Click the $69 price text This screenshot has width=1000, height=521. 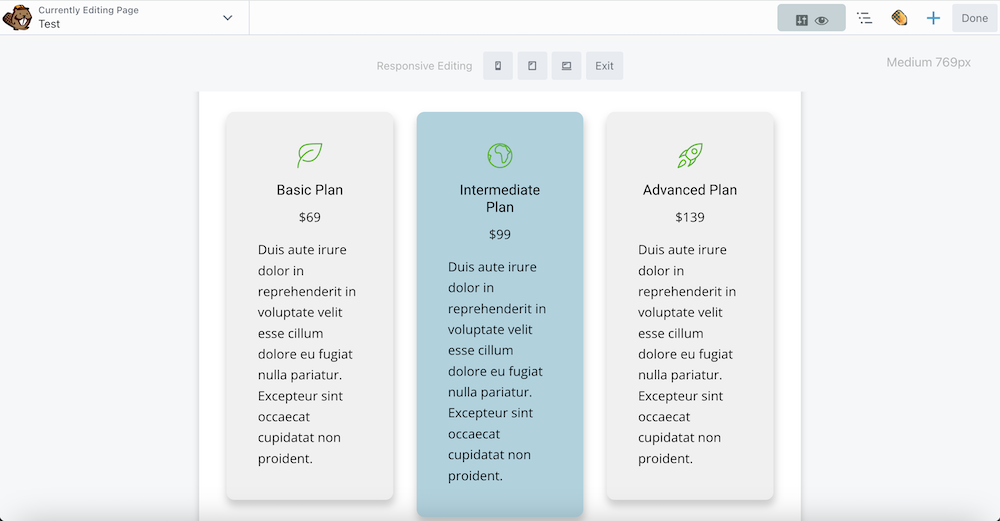(310, 217)
